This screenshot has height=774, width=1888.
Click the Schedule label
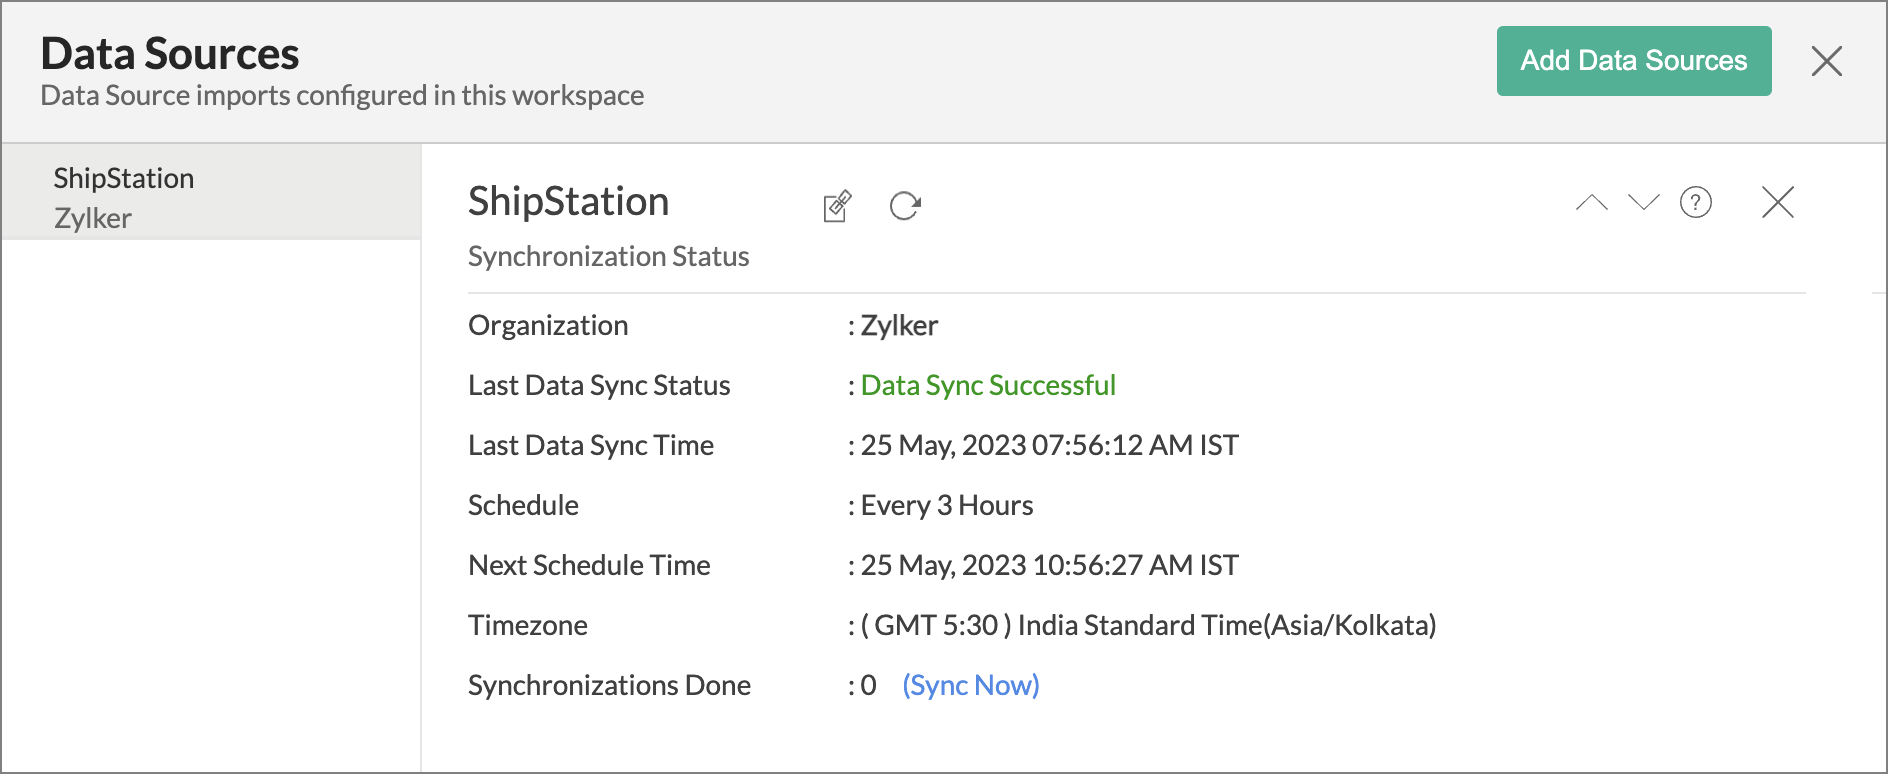(523, 505)
